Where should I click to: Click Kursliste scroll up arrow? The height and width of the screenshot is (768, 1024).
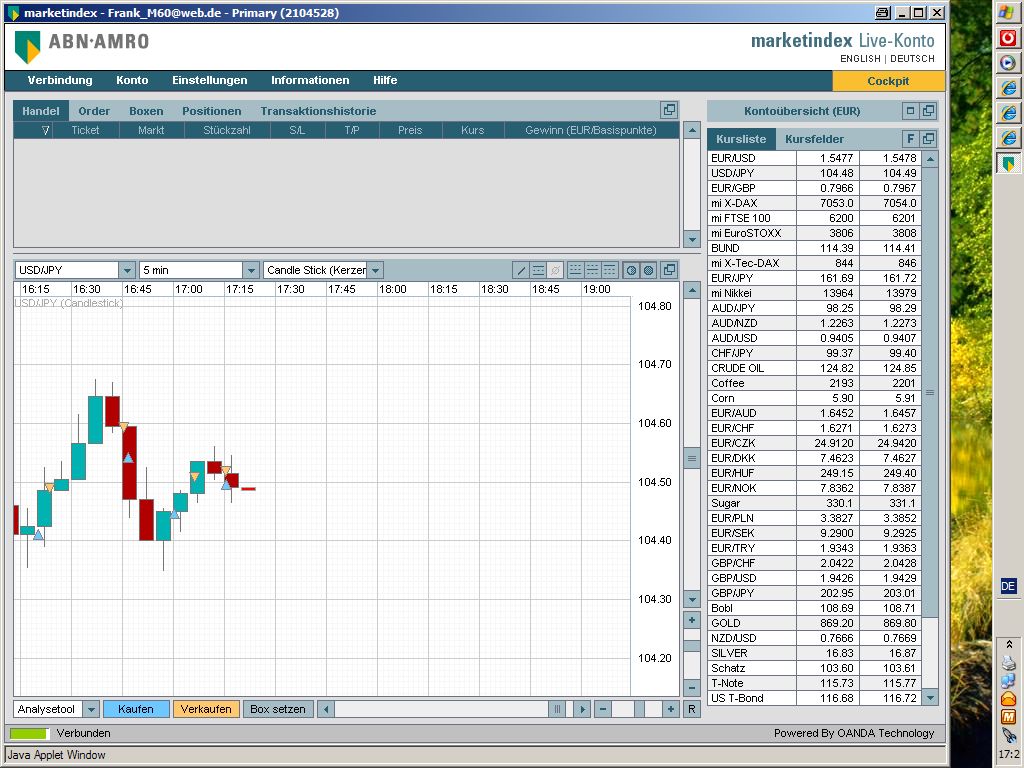point(931,159)
